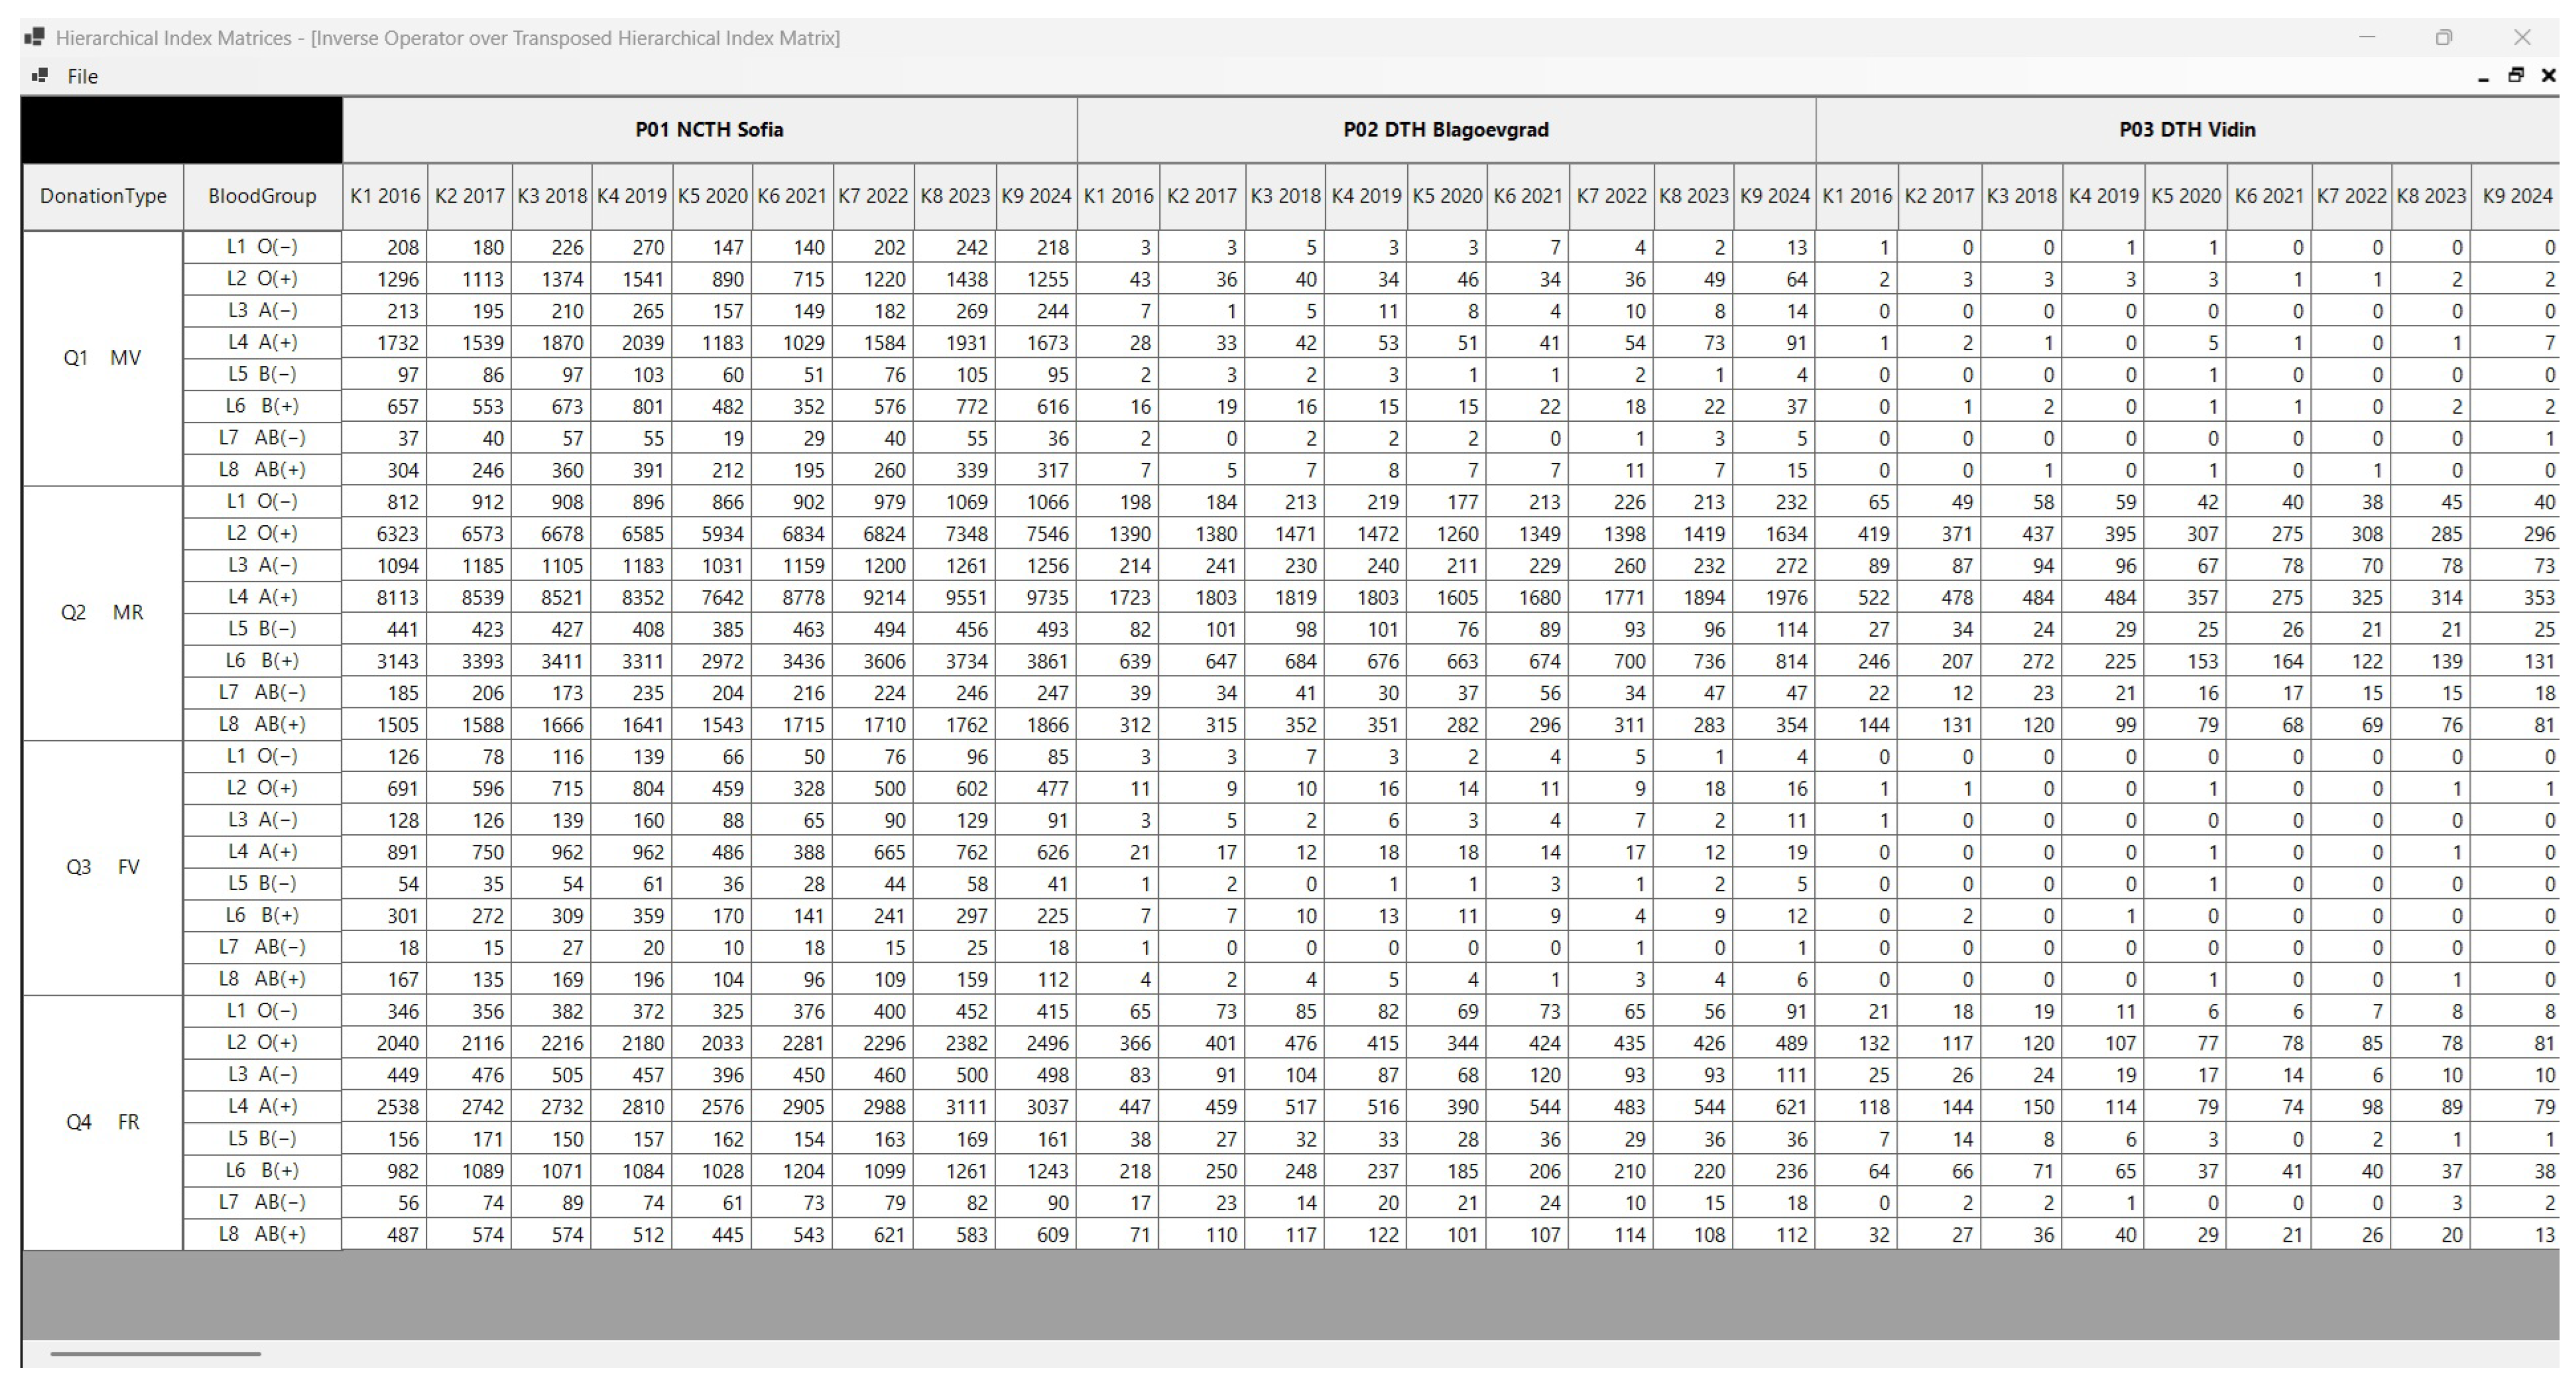
Task: Select the Q1 MV row group
Action: (102, 358)
